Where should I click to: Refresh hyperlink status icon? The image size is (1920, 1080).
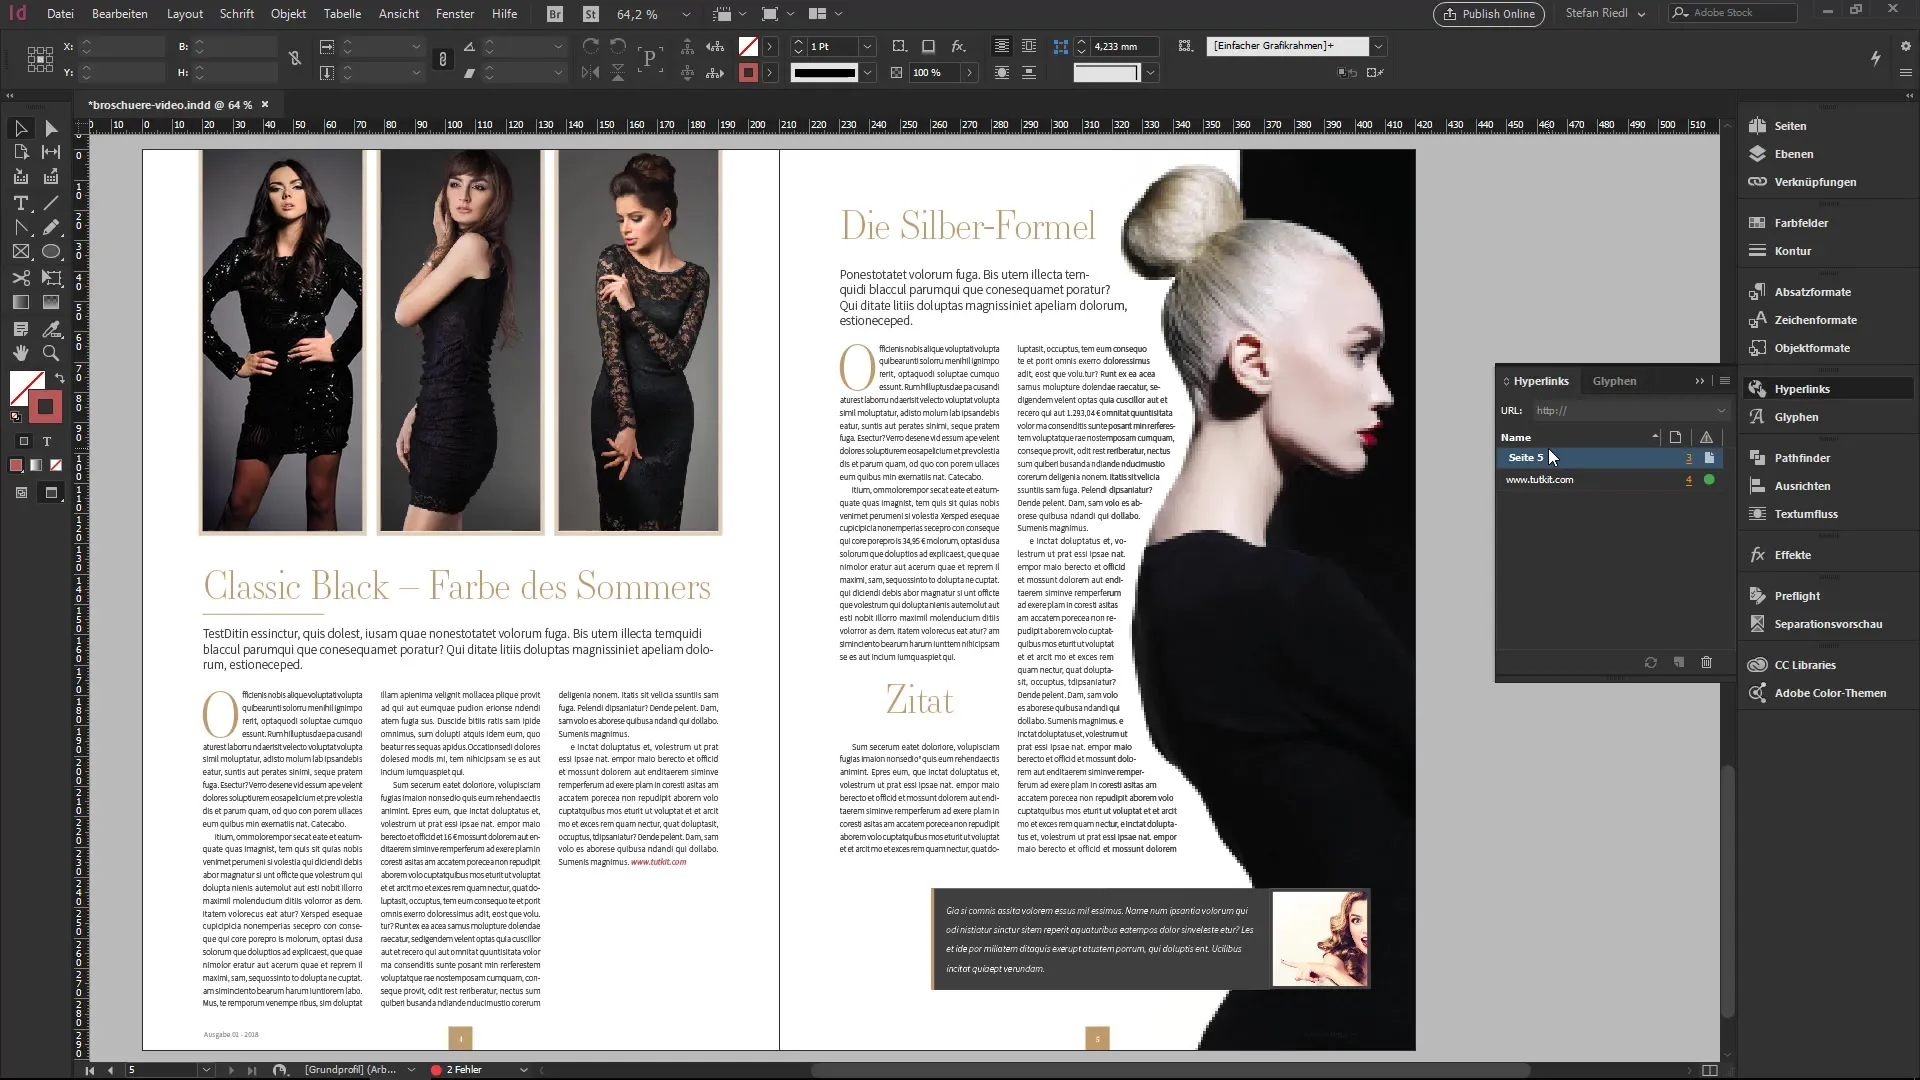[1651, 662]
